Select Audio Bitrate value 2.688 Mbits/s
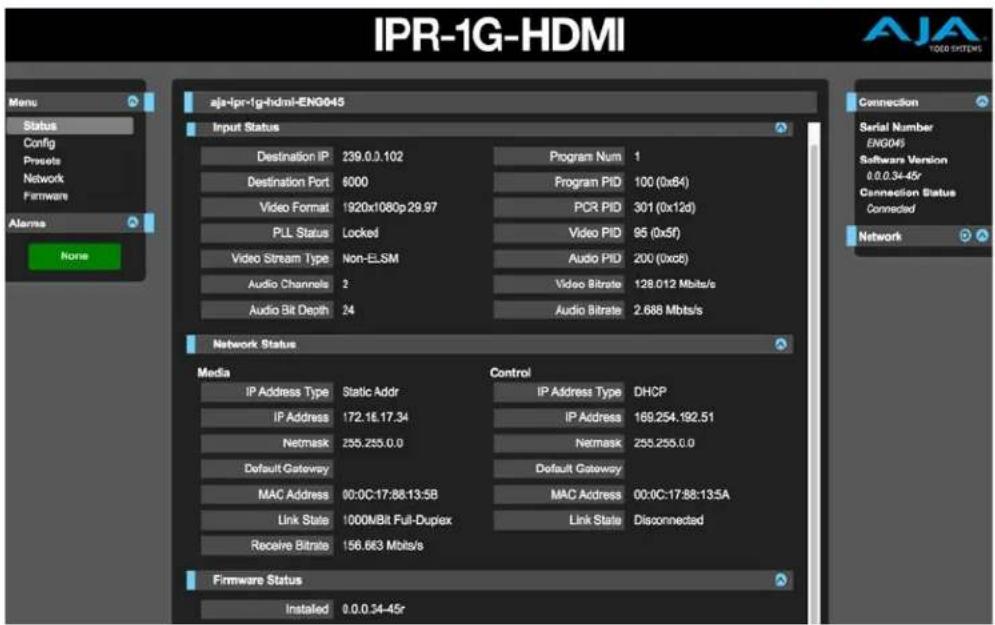Screen dimensions: 995x625 (668, 310)
